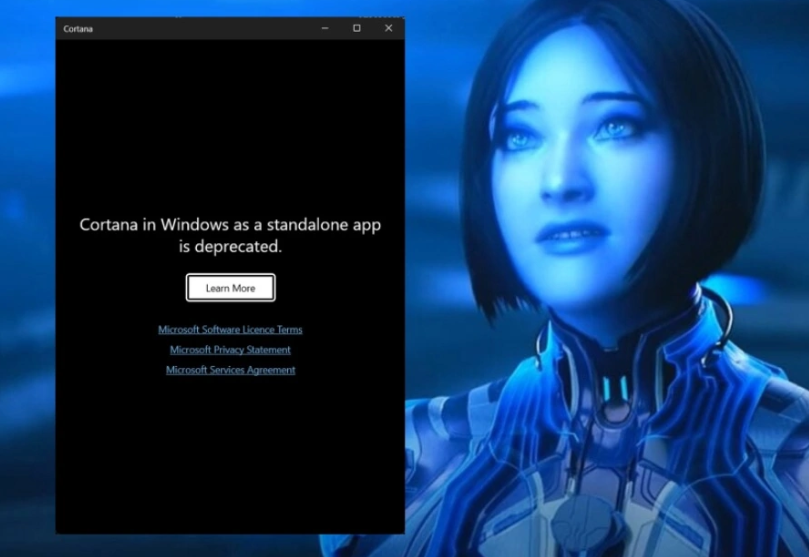The width and height of the screenshot is (809, 557).
Task: Click the Cortana title bar text
Action: (78, 29)
